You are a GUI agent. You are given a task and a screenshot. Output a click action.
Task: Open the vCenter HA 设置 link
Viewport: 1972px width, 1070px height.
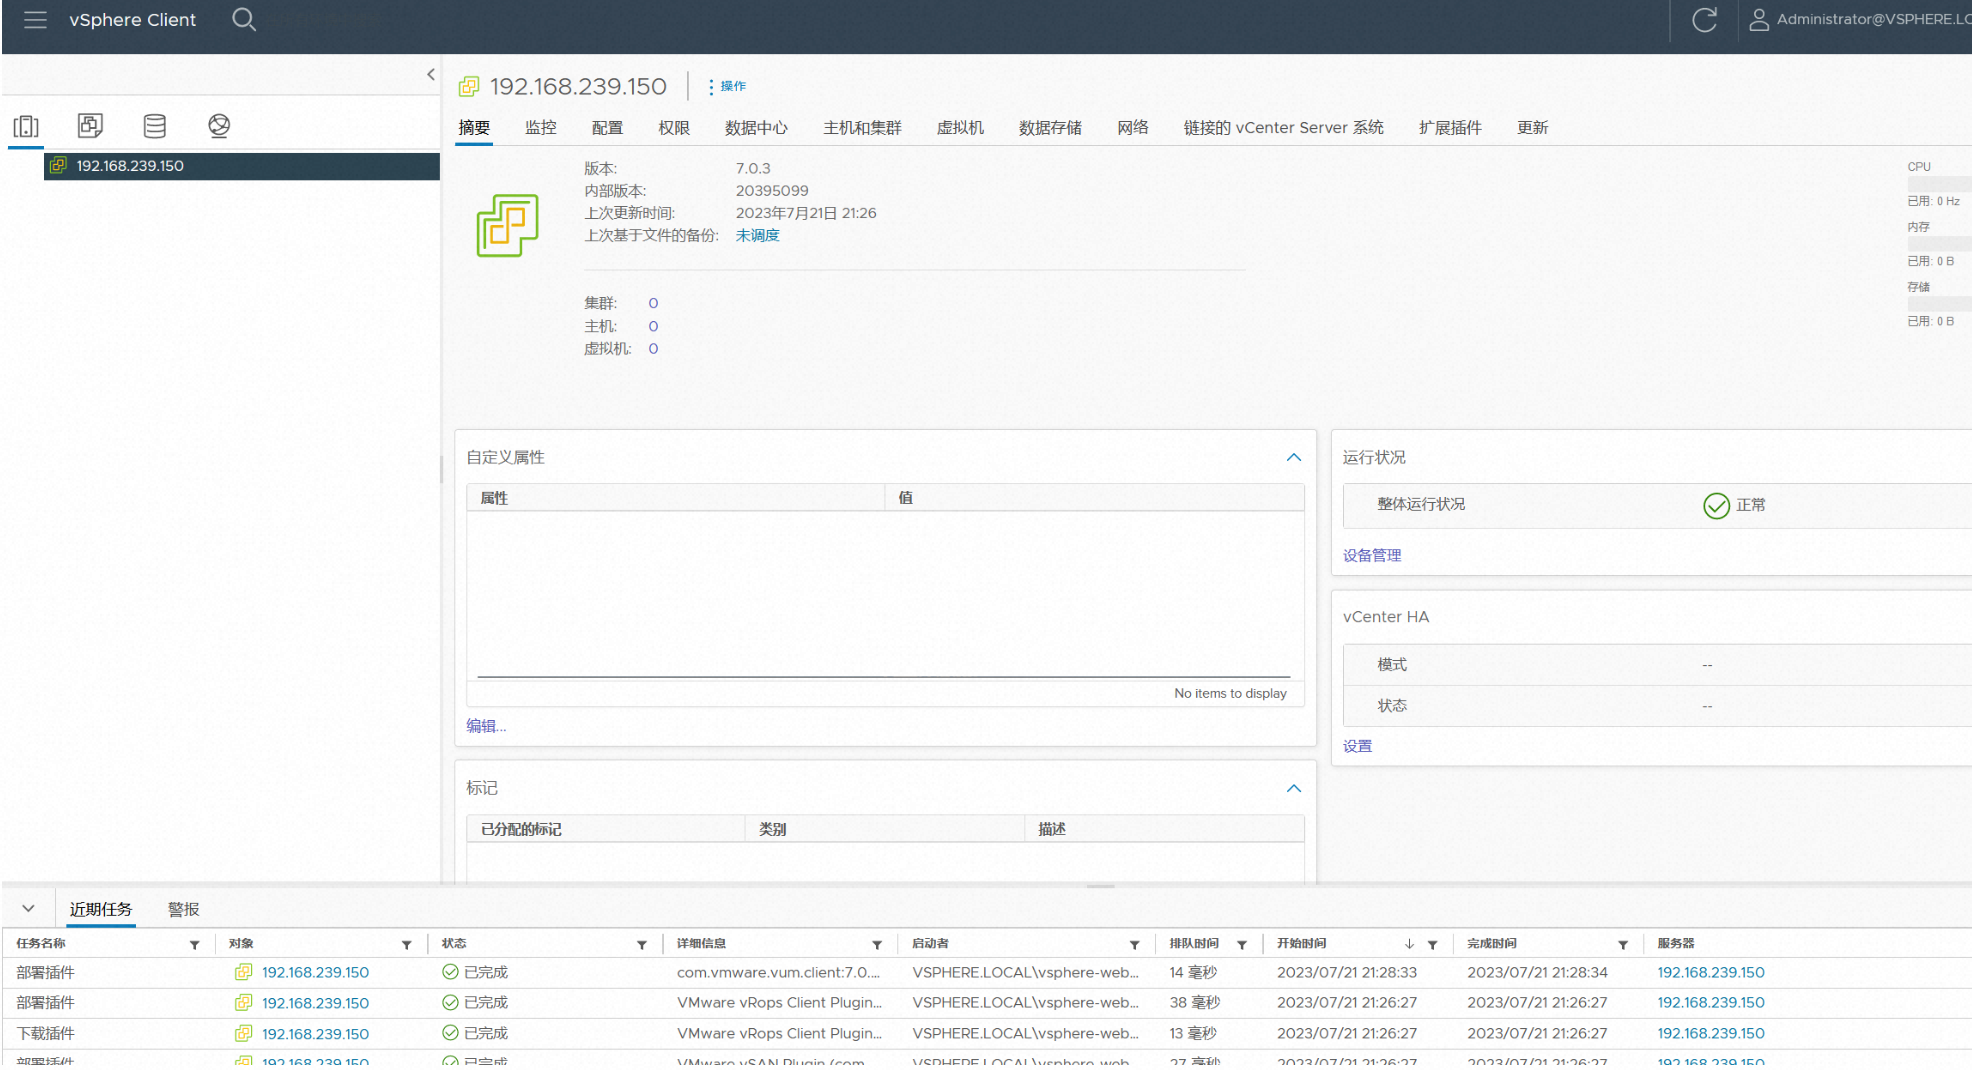click(x=1357, y=746)
